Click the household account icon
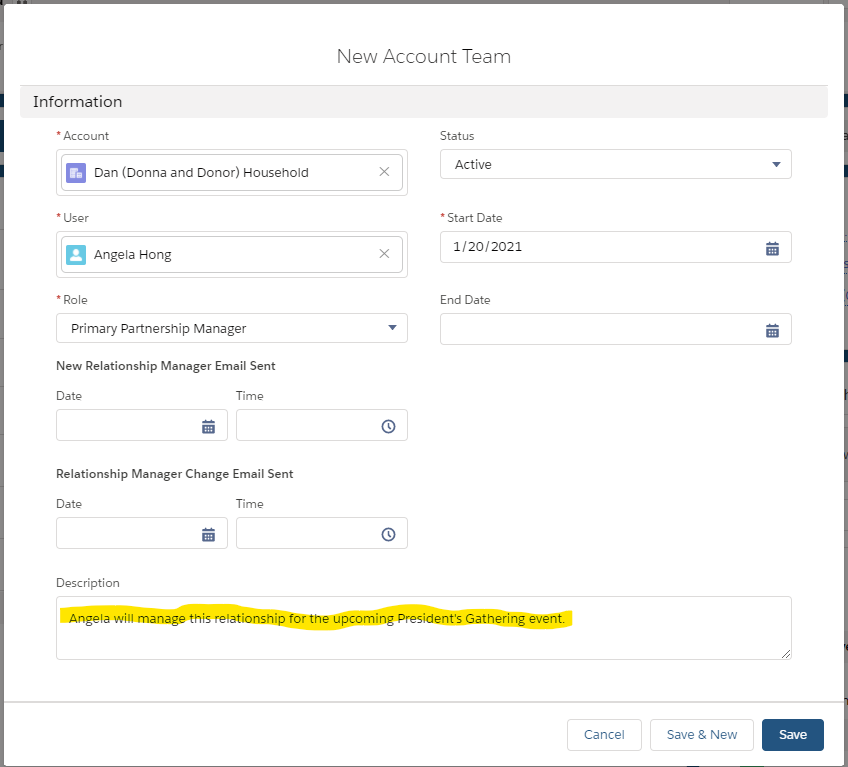Screen dimensions: 848x767 click(76, 173)
